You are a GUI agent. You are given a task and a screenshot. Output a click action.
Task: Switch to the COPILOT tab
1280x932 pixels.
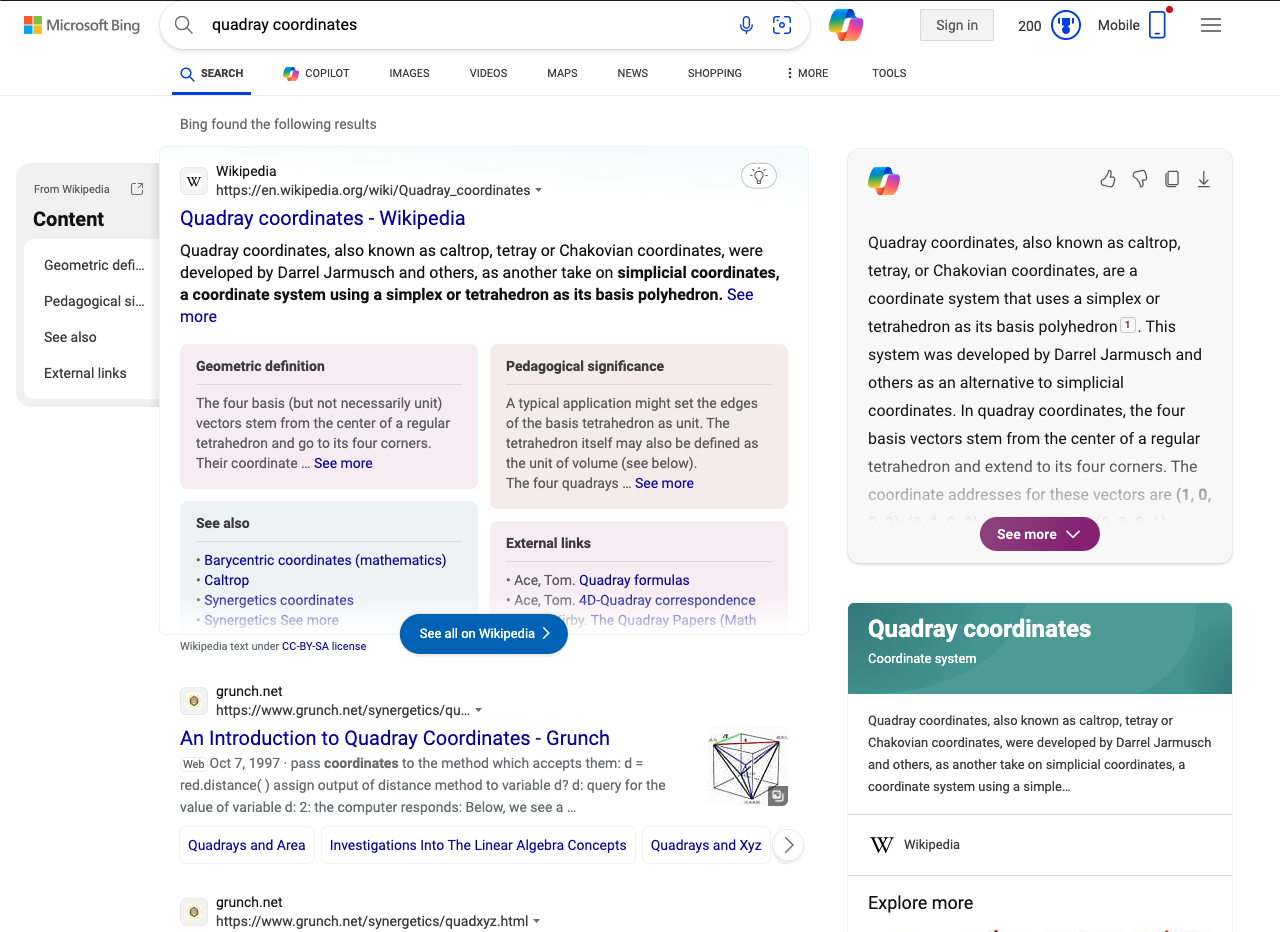tap(316, 73)
